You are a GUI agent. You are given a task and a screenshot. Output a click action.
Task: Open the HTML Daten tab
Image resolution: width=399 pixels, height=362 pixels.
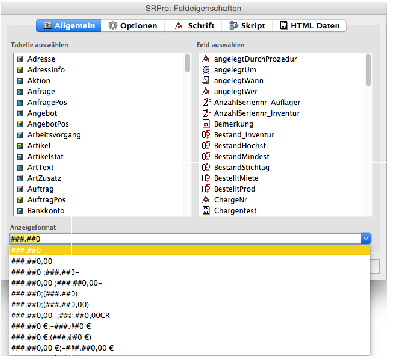[309, 26]
